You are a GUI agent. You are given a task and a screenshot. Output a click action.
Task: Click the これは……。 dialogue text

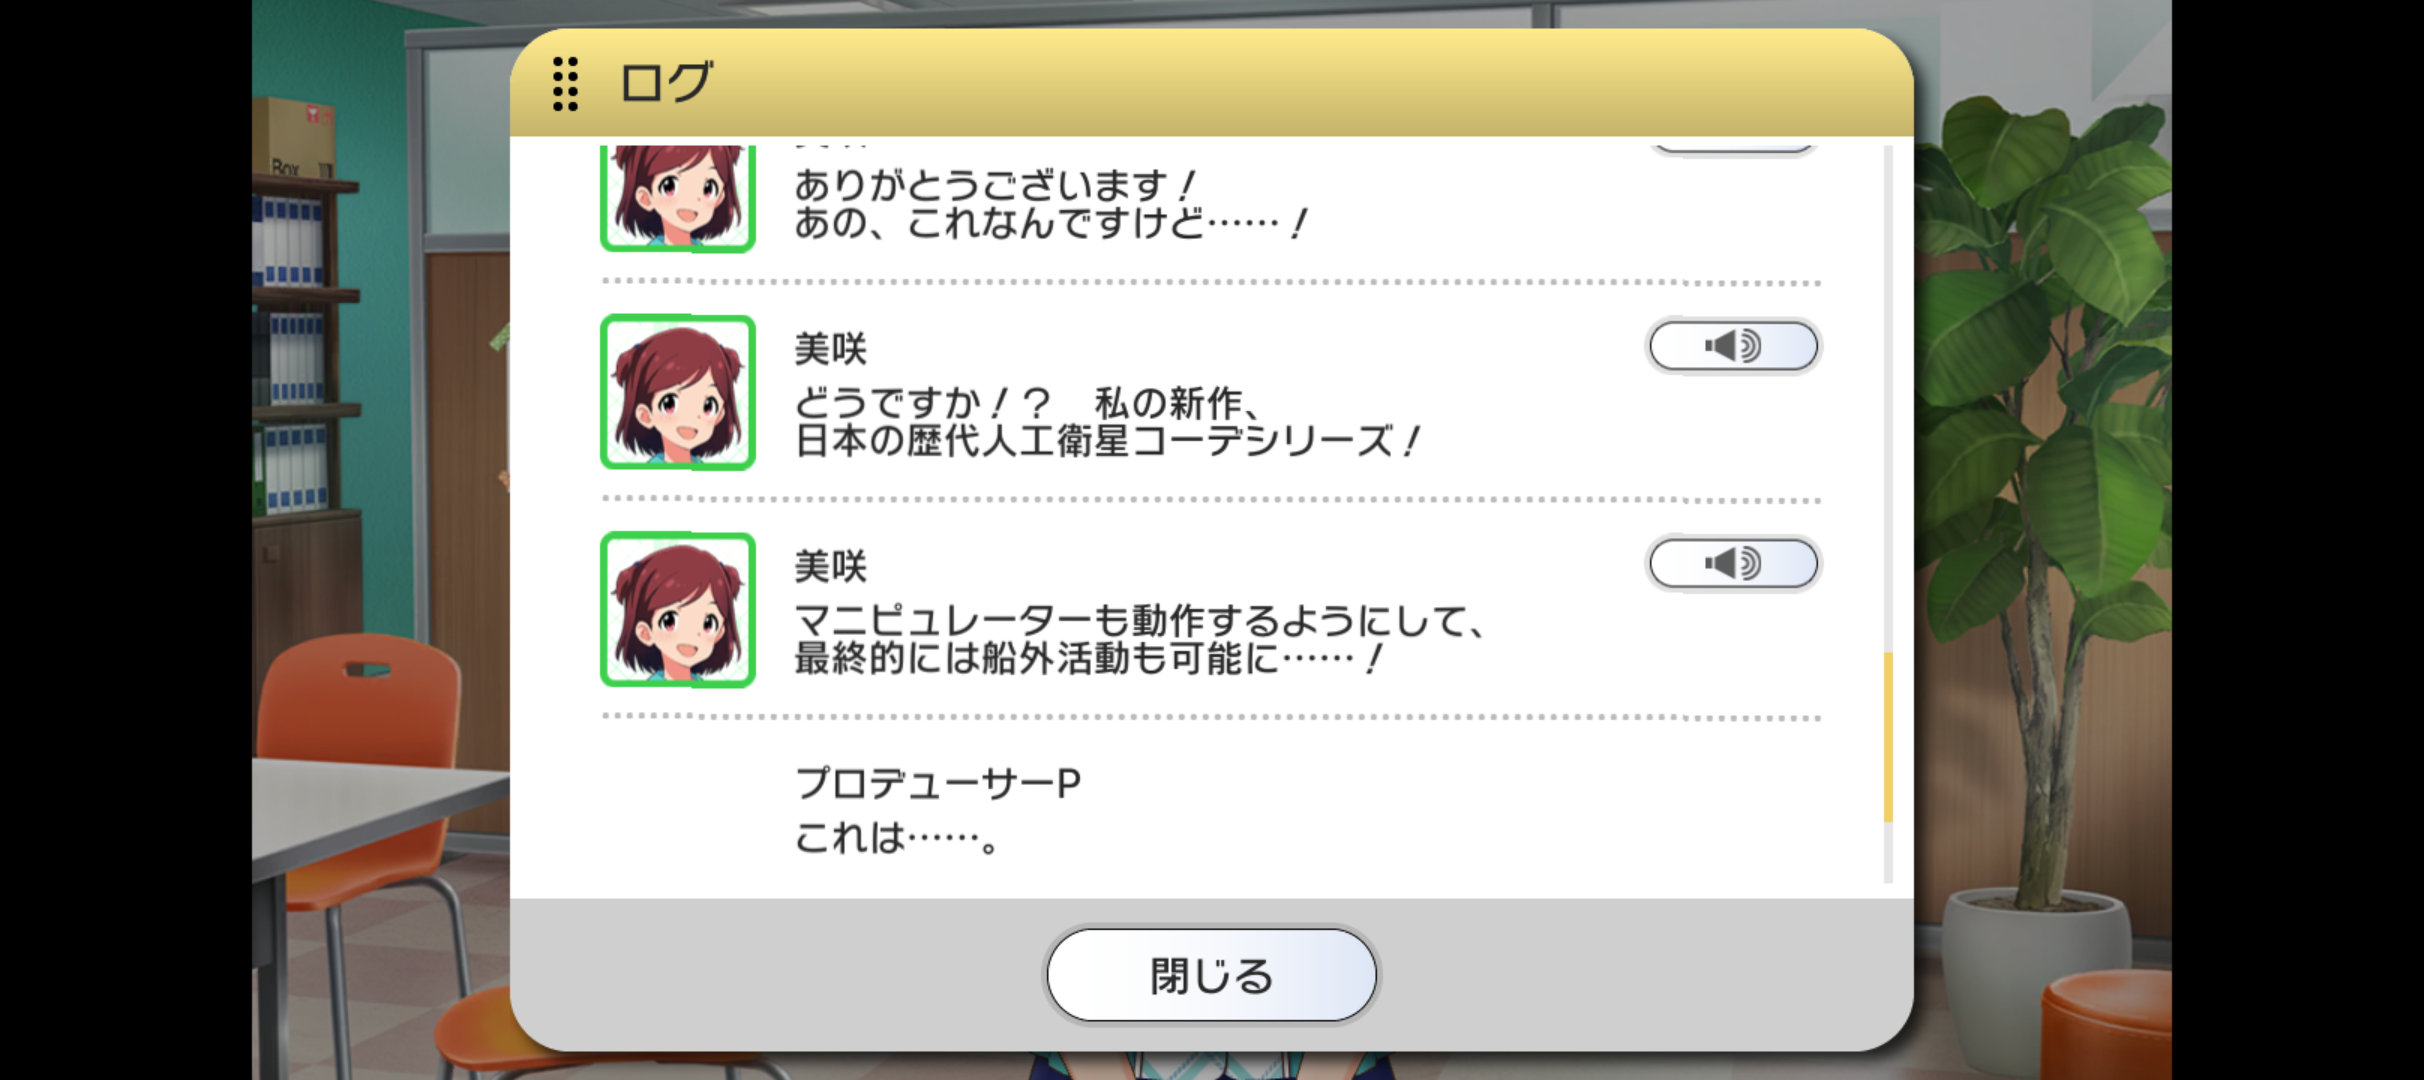pos(897,838)
